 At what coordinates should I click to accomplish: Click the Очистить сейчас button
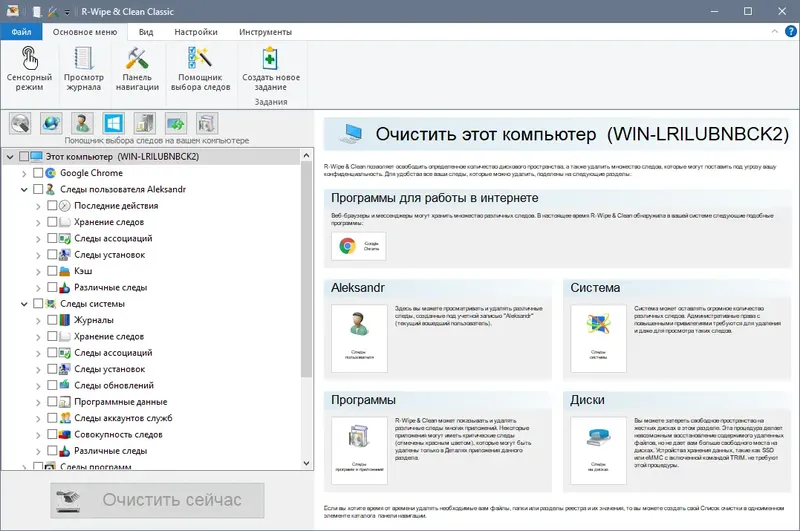pos(157,500)
